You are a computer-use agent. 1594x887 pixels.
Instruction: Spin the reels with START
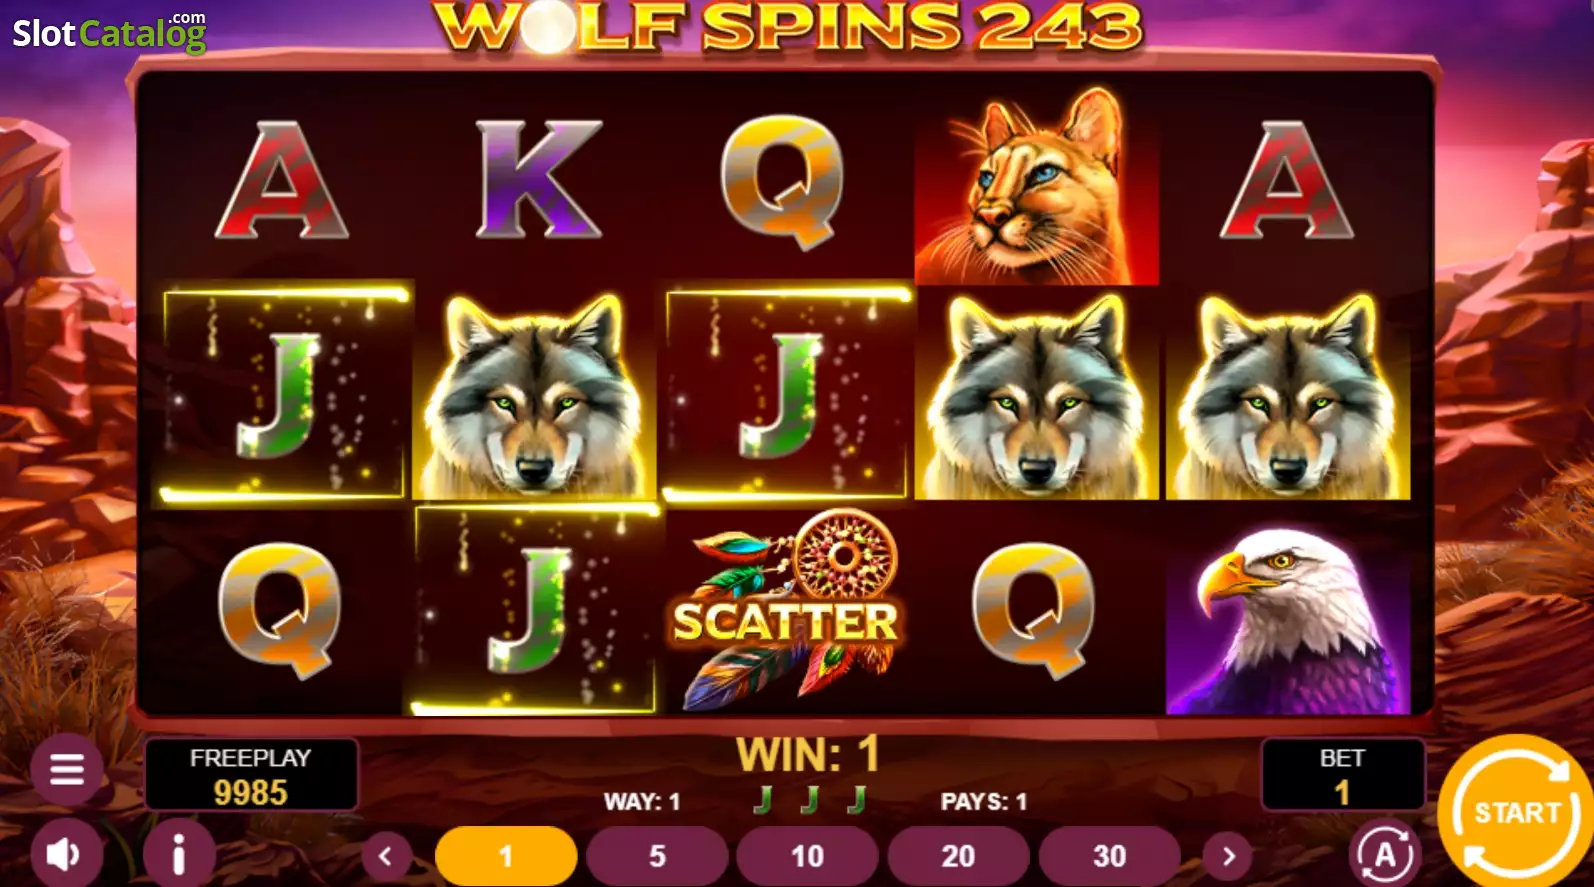click(x=1516, y=811)
